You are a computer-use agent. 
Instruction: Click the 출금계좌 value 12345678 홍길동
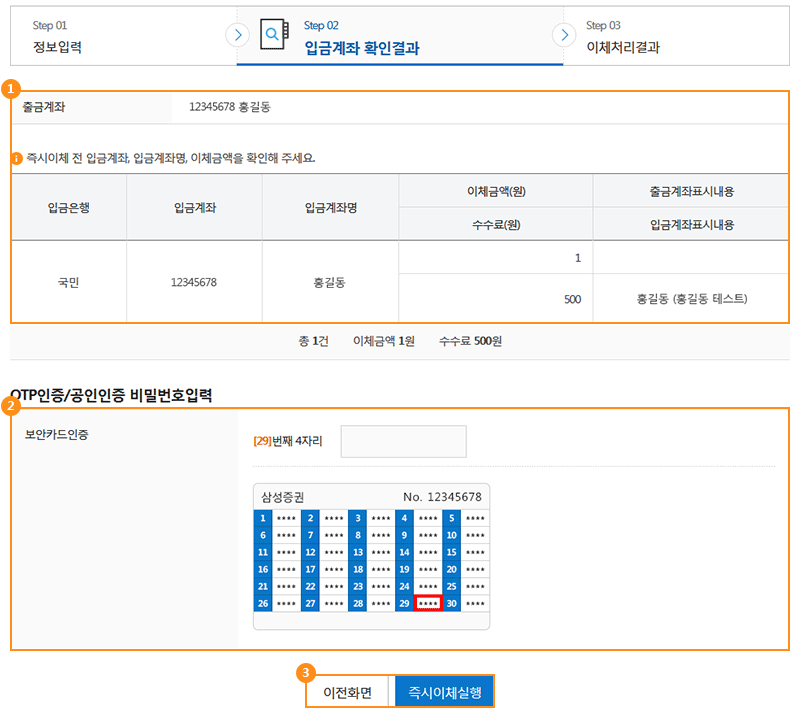230,107
